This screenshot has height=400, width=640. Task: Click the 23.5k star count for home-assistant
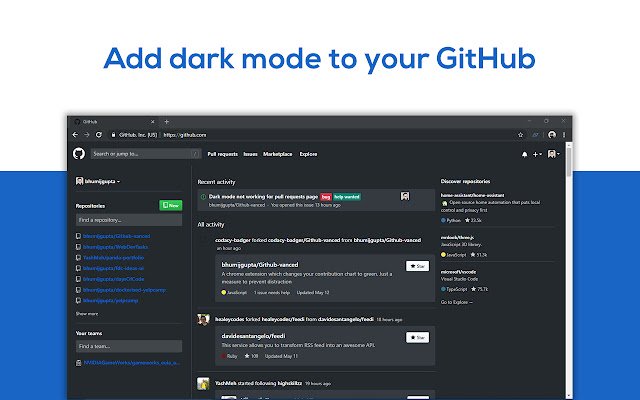473,220
